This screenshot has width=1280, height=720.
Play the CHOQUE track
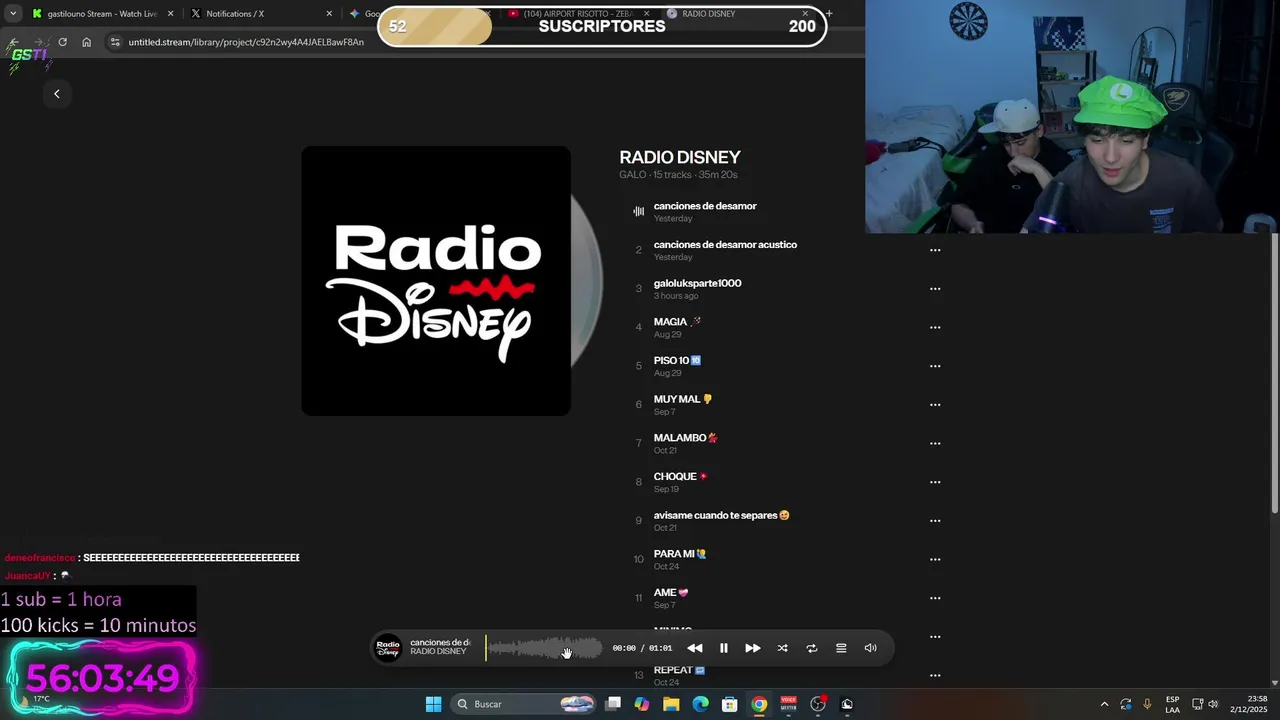681,477
